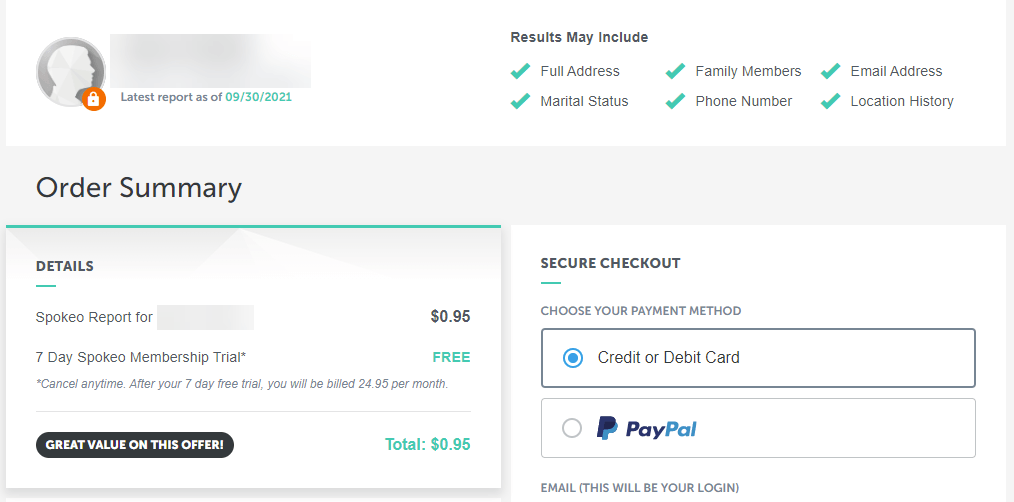The width and height of the screenshot is (1014, 502).
Task: Click the PayPal logo
Action: click(x=646, y=428)
